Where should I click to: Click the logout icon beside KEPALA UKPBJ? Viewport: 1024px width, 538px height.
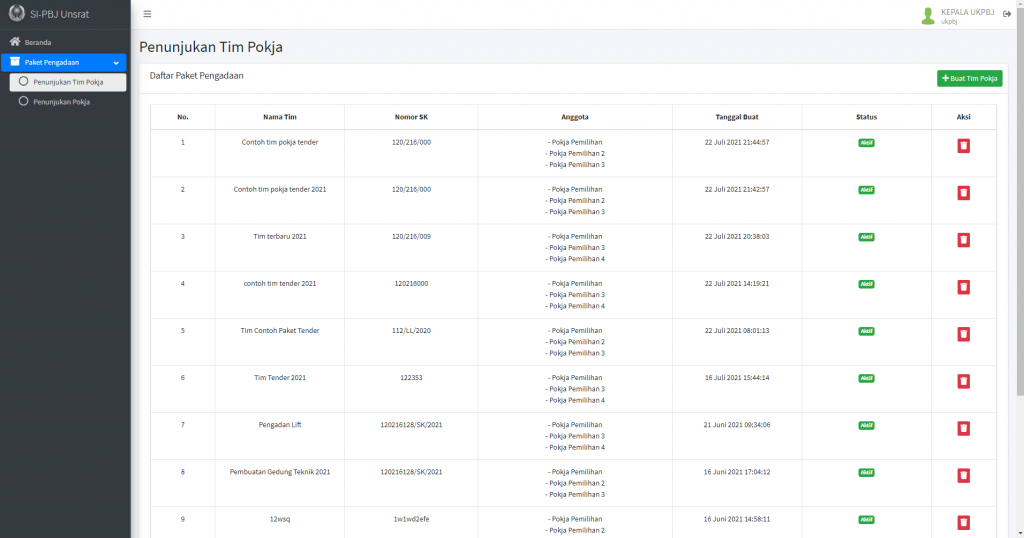(x=1007, y=14)
